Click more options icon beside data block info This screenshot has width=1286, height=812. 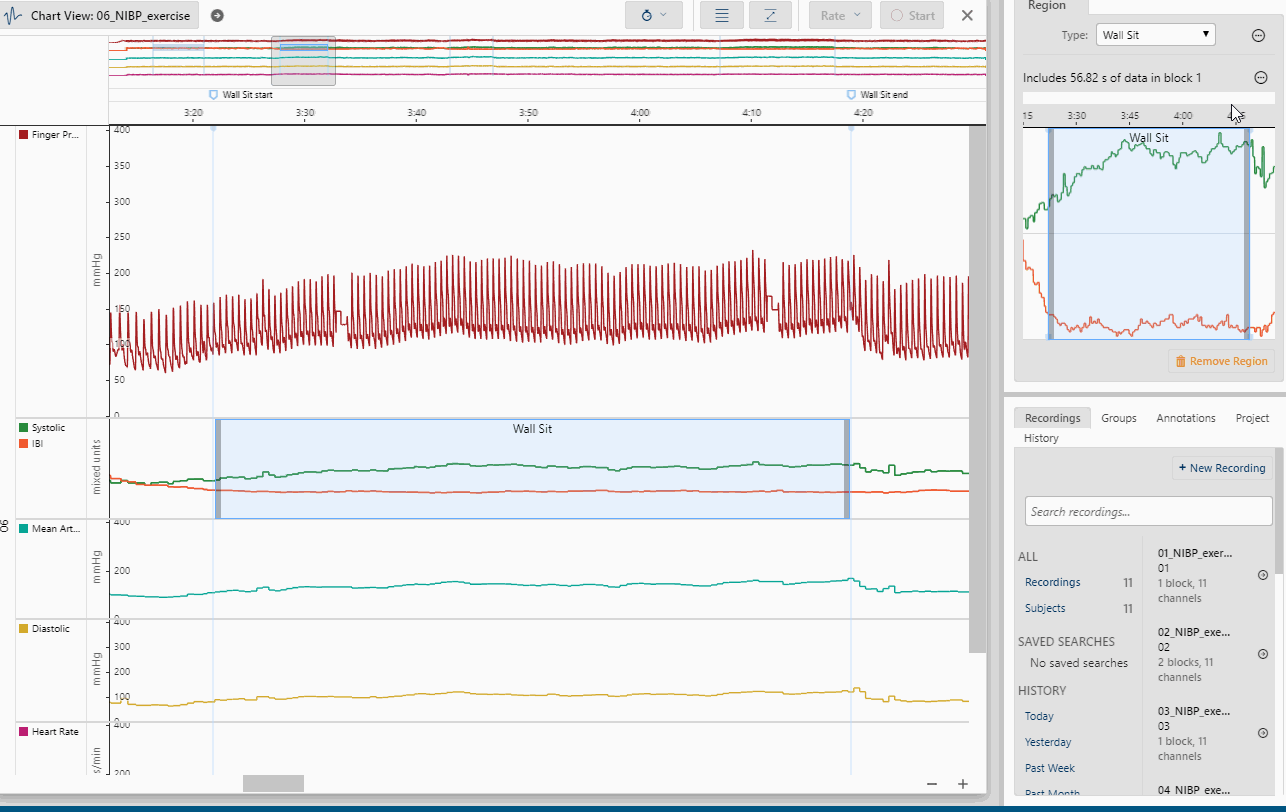point(1261,78)
